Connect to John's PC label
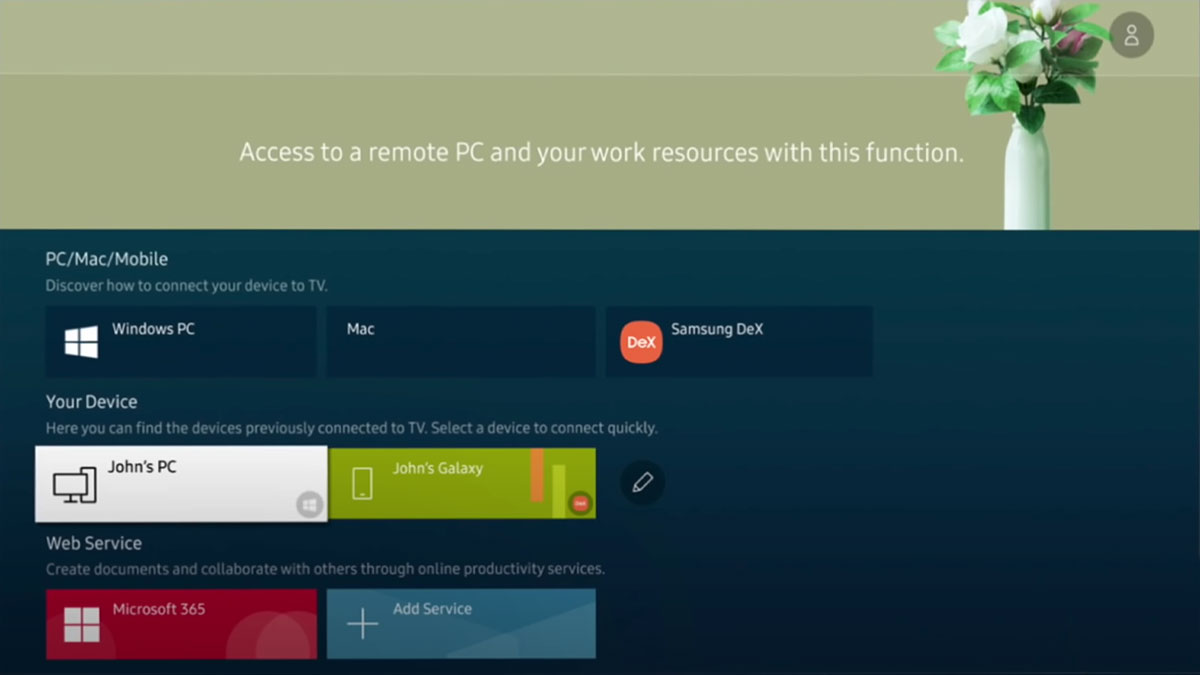 pos(142,467)
